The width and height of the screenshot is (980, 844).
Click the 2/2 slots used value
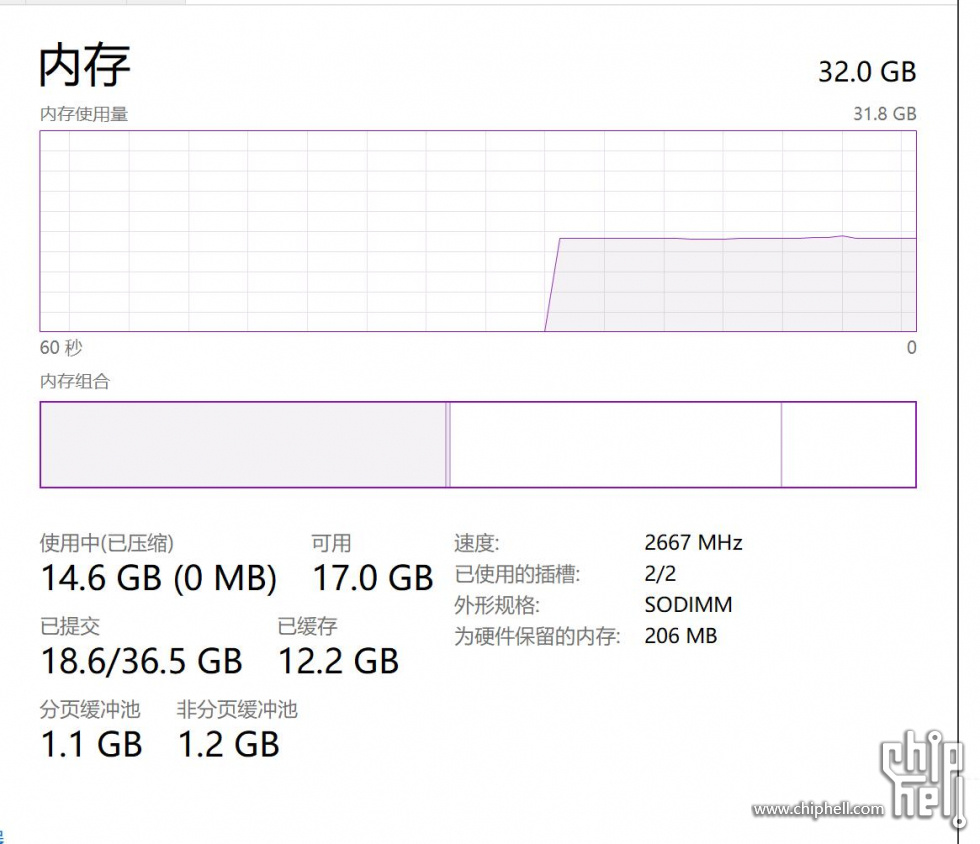(660, 574)
